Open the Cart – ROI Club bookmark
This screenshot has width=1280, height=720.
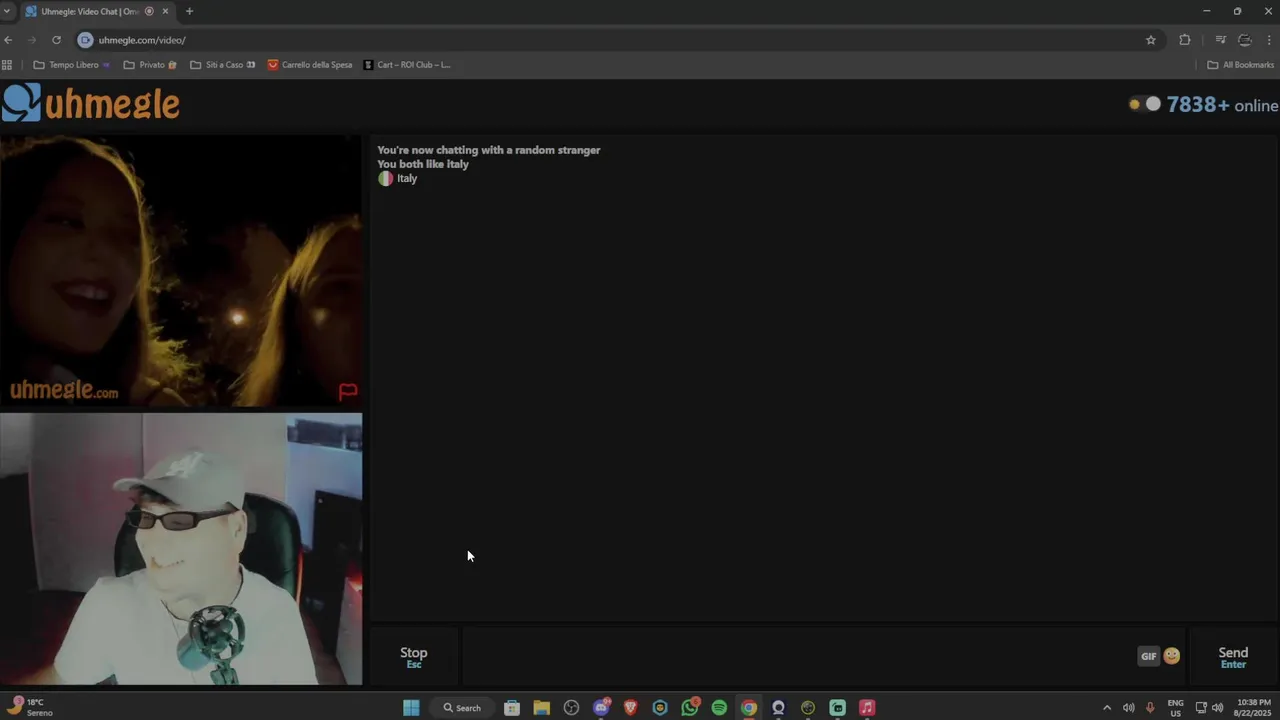click(x=407, y=65)
